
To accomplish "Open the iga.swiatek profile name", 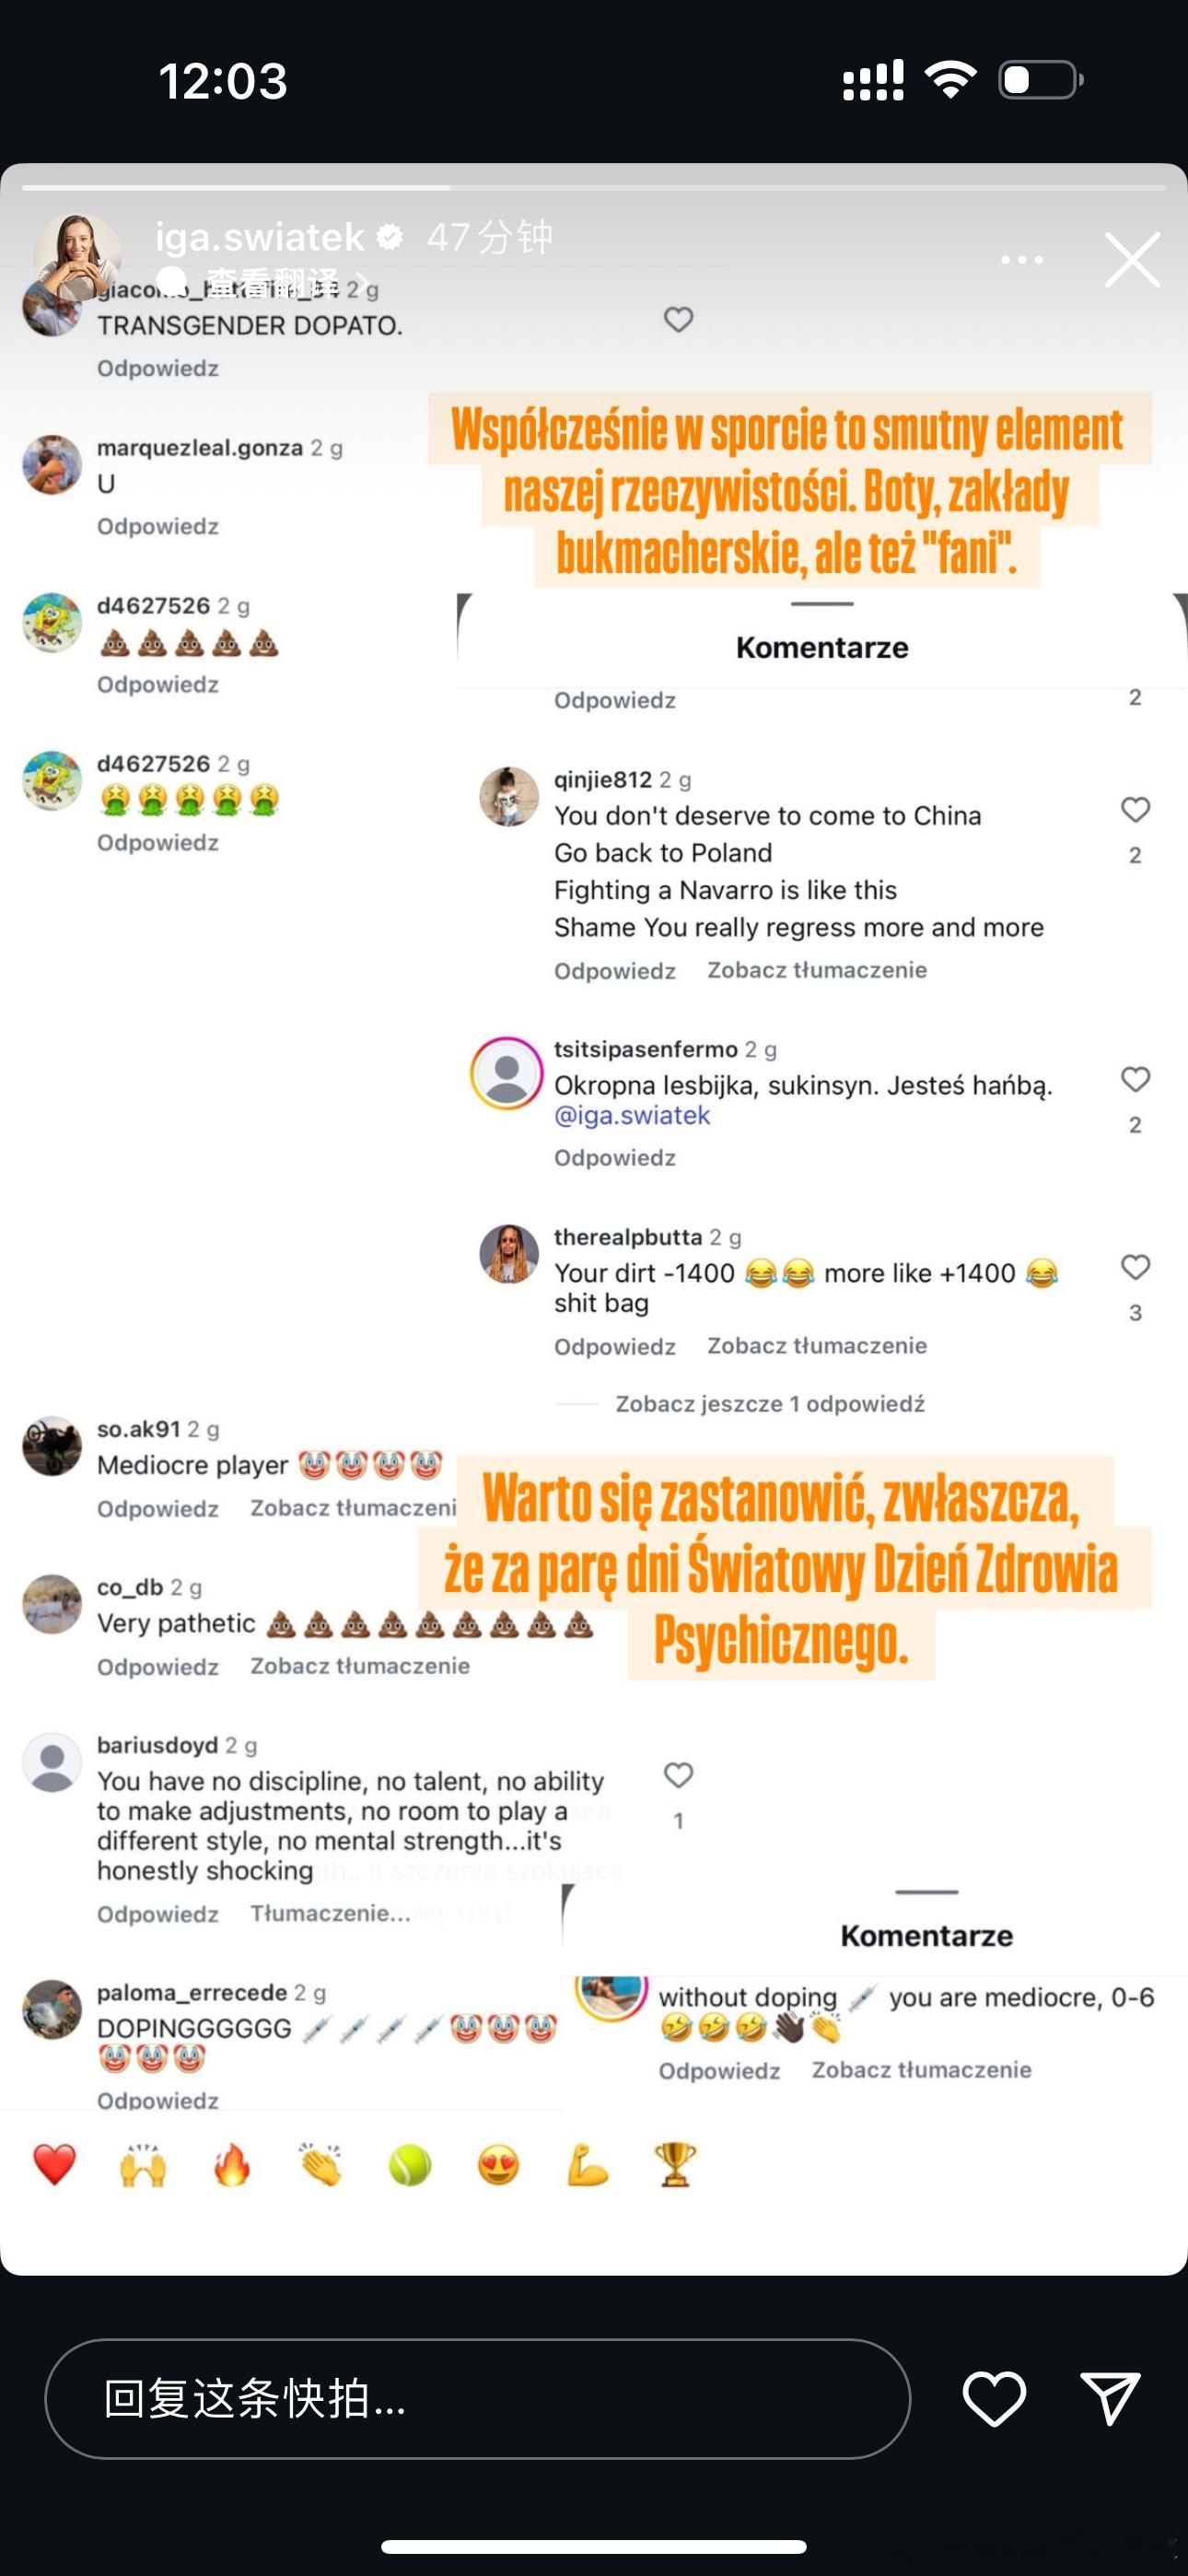I will 260,237.
